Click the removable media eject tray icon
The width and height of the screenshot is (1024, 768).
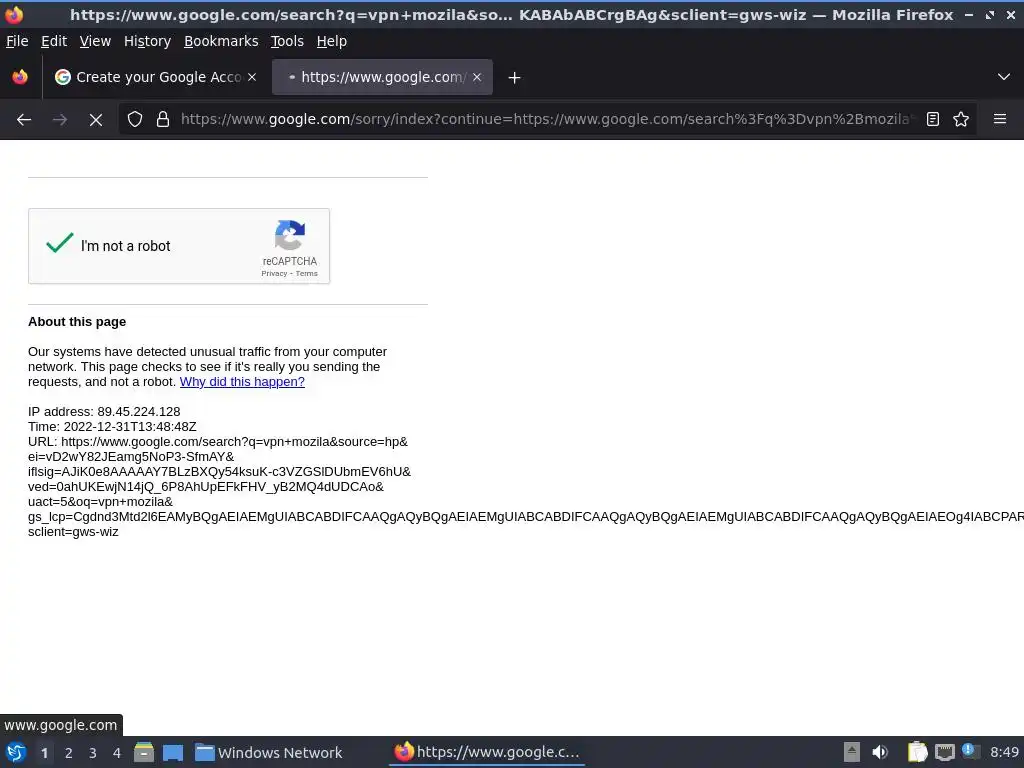(x=852, y=752)
